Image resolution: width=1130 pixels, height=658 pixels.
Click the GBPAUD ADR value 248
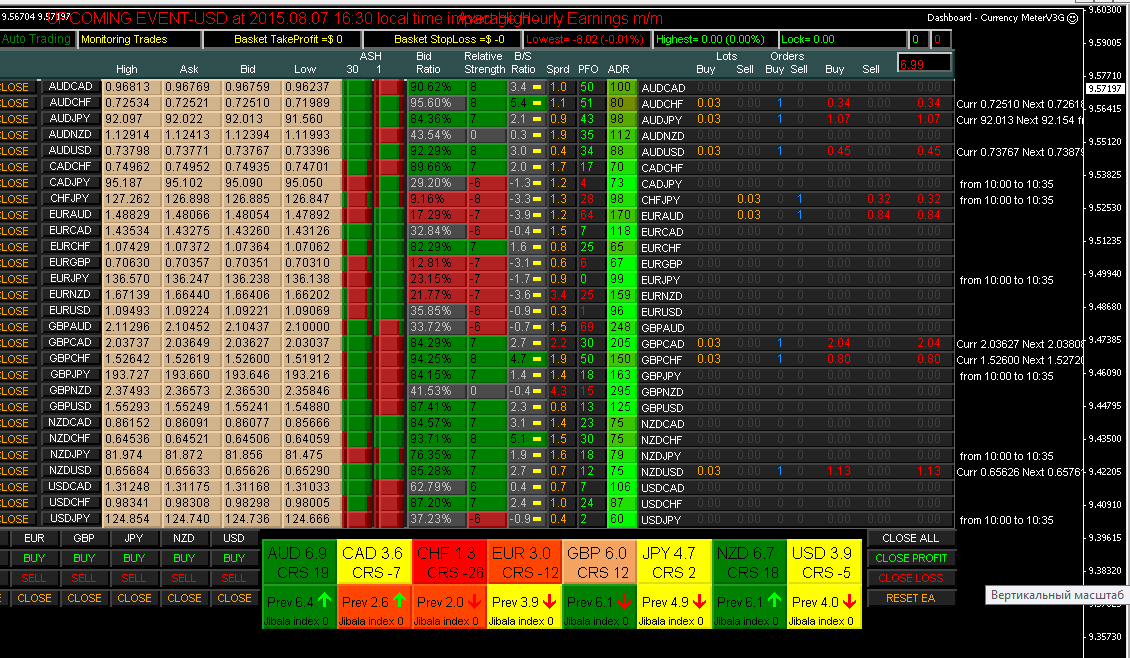(620, 326)
